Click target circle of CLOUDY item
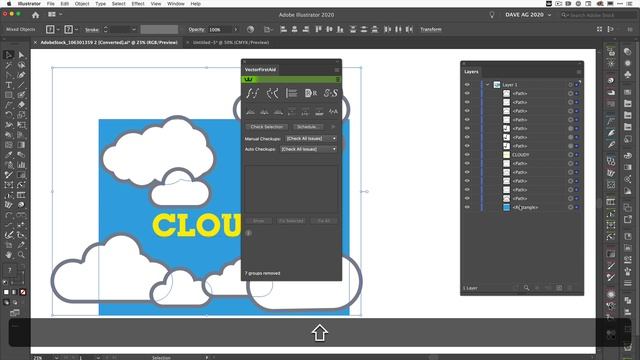Screen dimensions: 640x360 click(x=571, y=155)
